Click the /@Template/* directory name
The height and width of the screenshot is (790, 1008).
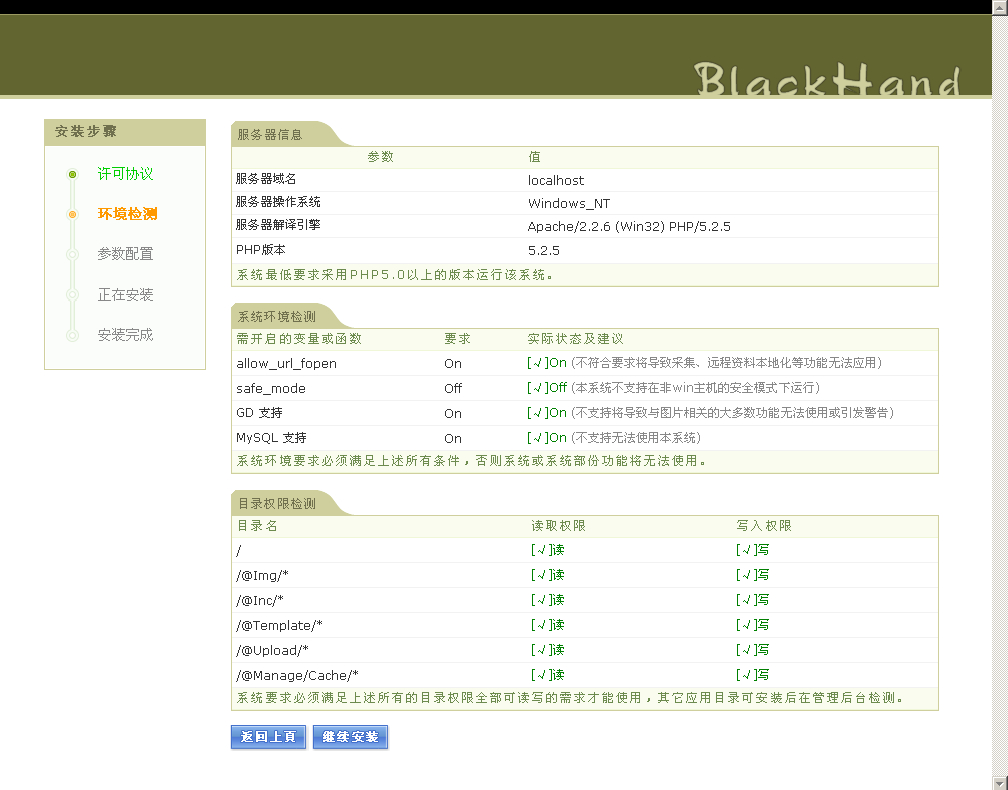[x=279, y=625]
